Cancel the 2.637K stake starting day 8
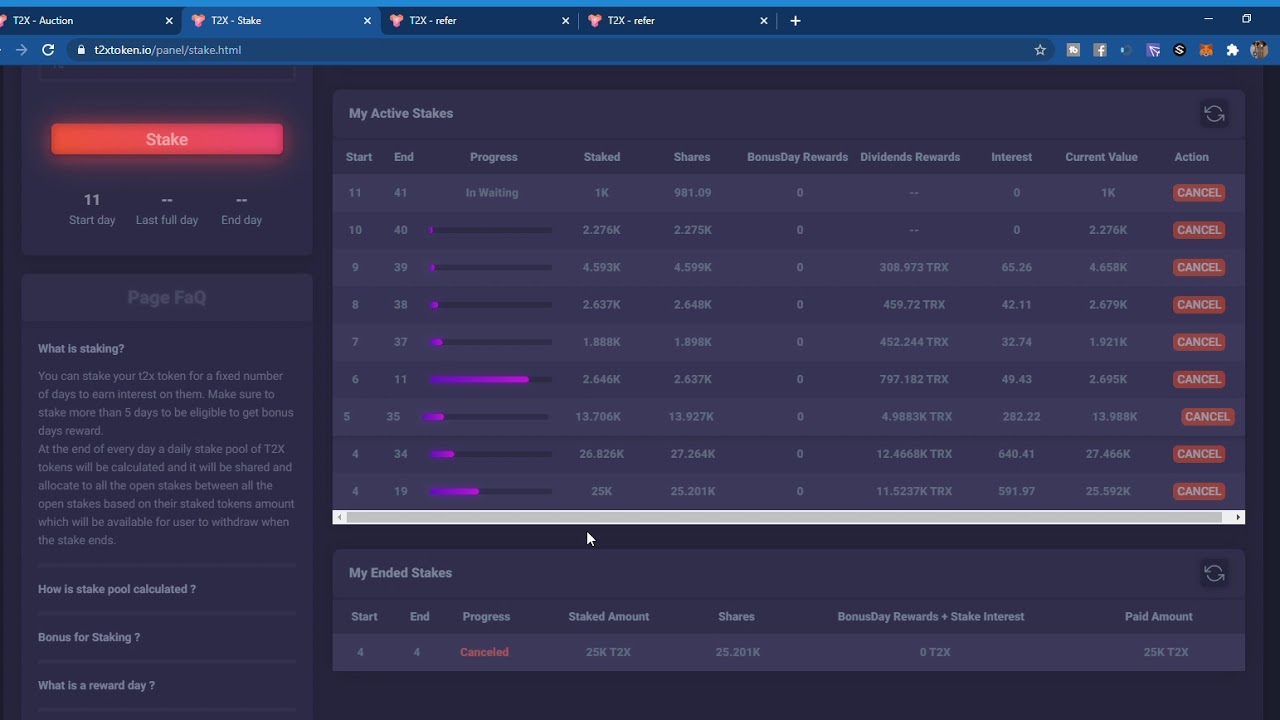The width and height of the screenshot is (1280, 720). [1198, 305]
